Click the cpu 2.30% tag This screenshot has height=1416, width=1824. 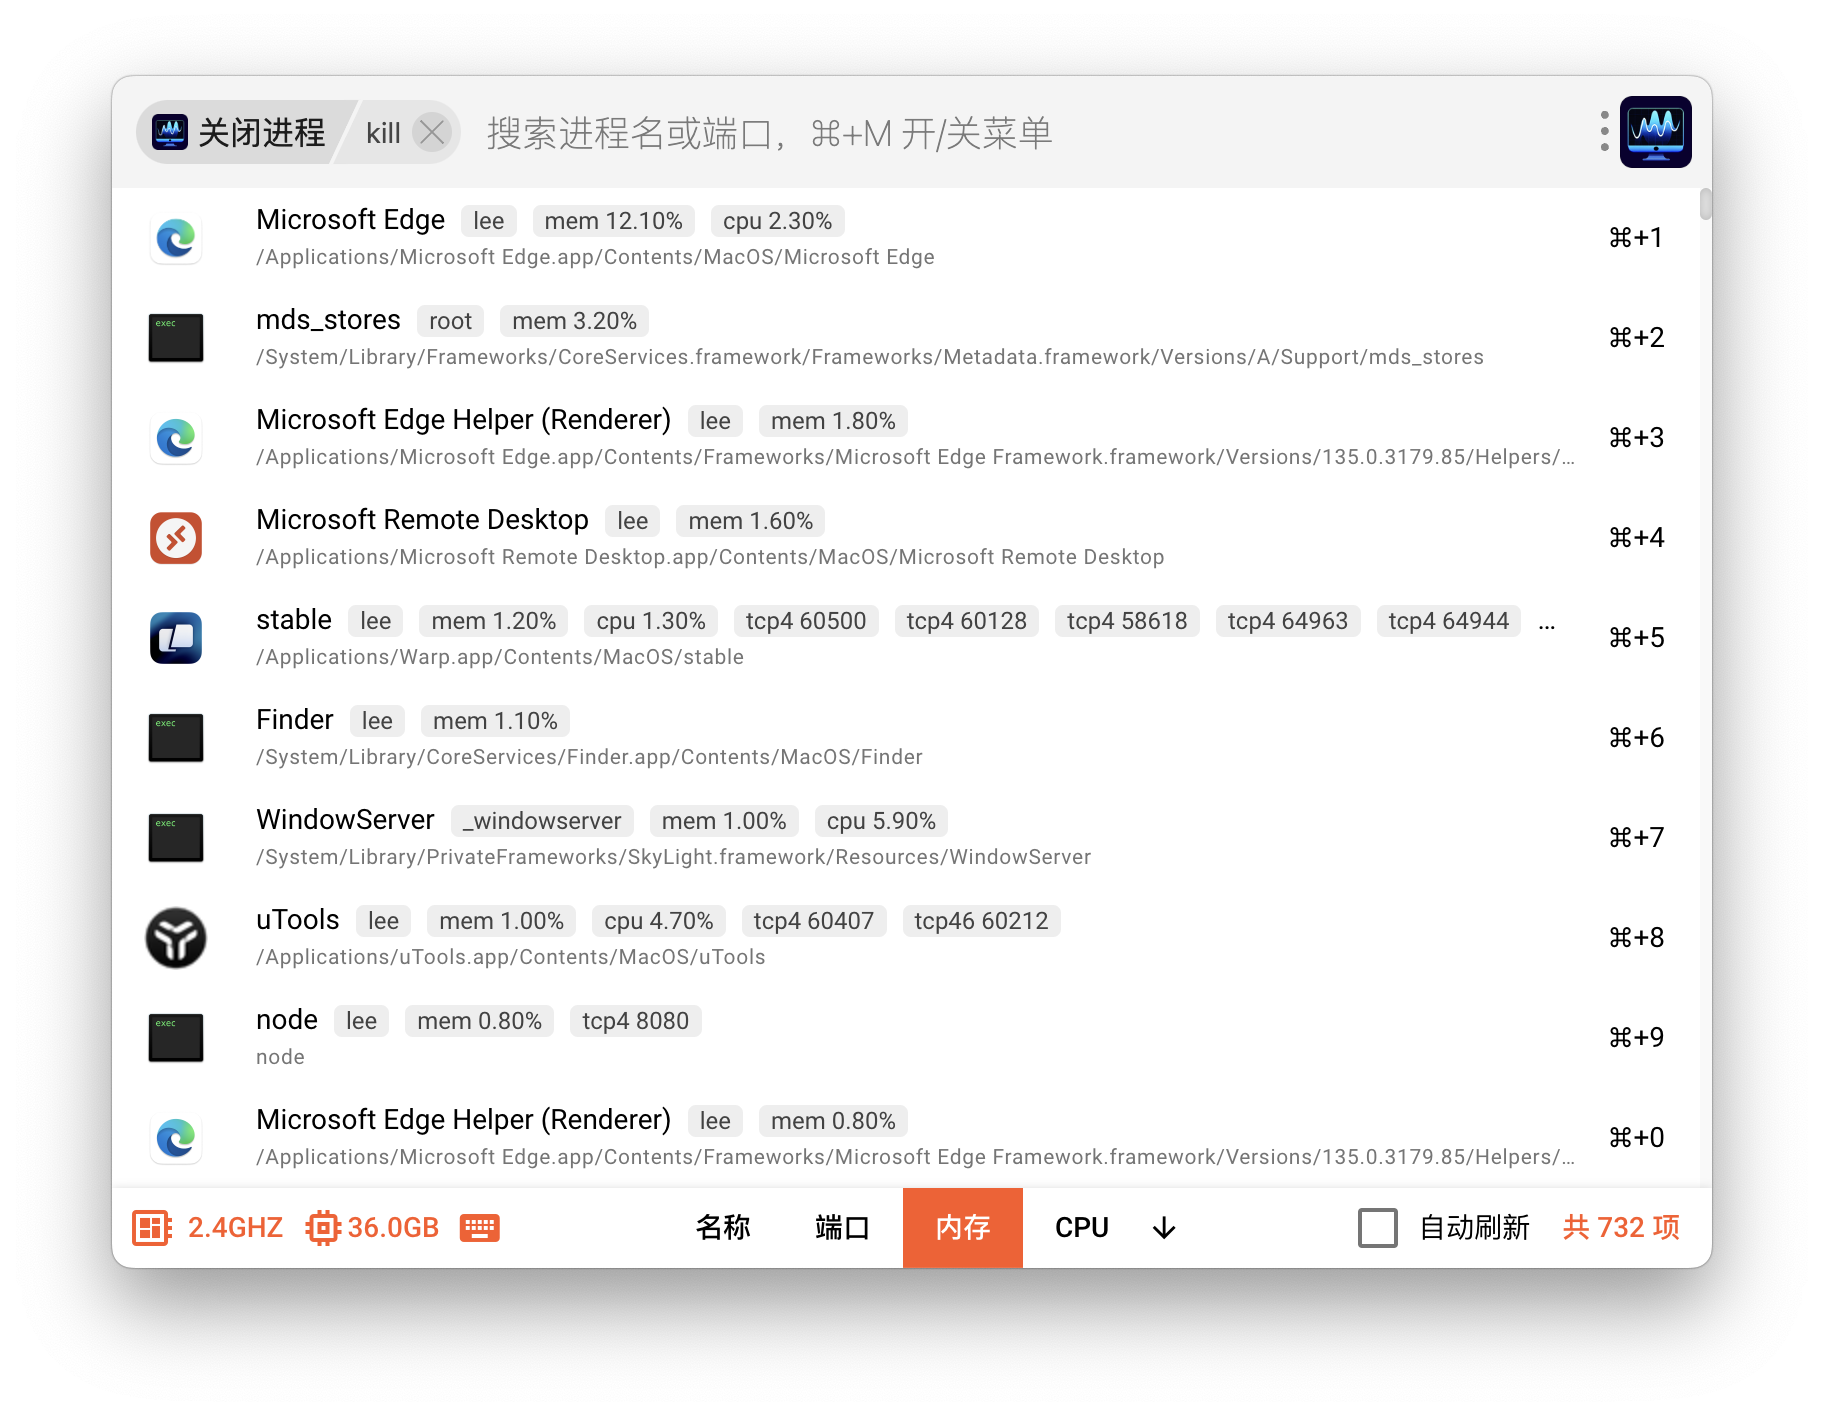(777, 221)
